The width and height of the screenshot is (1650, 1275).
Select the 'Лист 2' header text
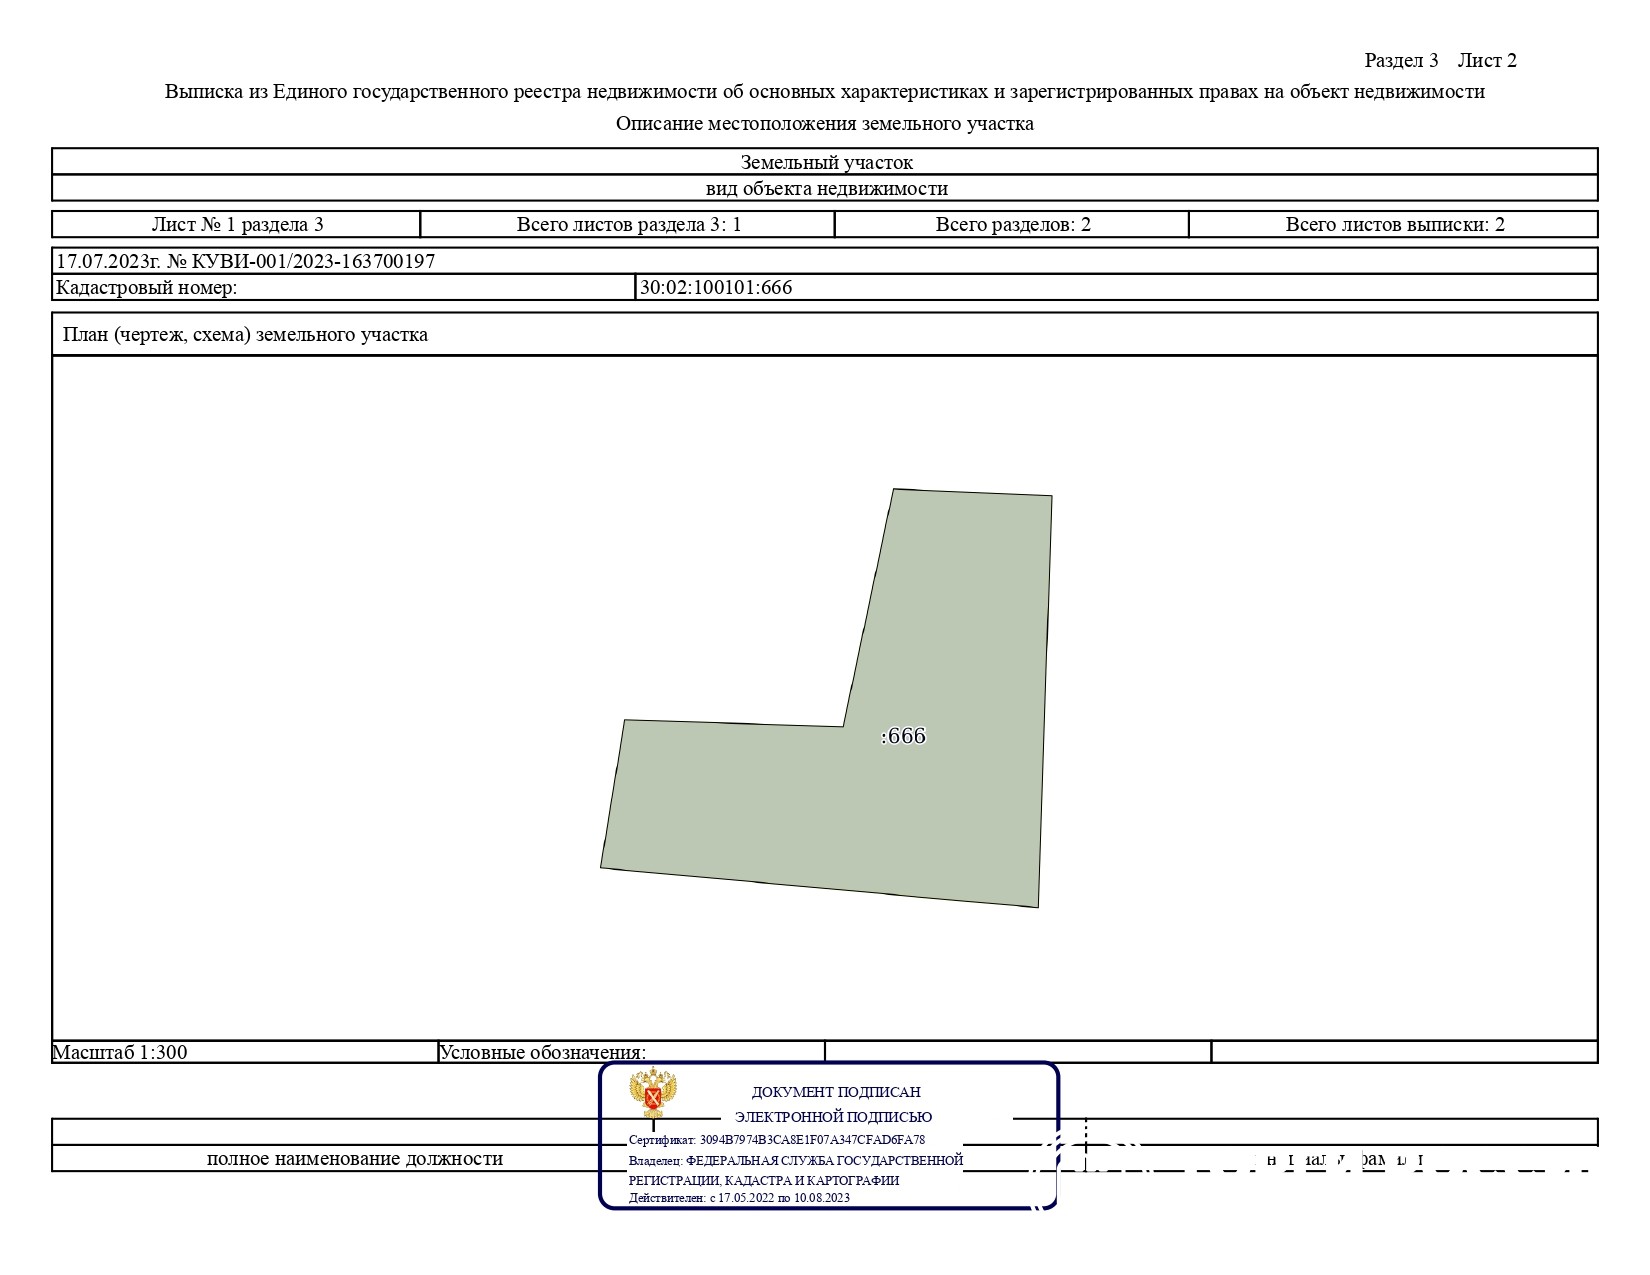point(1486,60)
